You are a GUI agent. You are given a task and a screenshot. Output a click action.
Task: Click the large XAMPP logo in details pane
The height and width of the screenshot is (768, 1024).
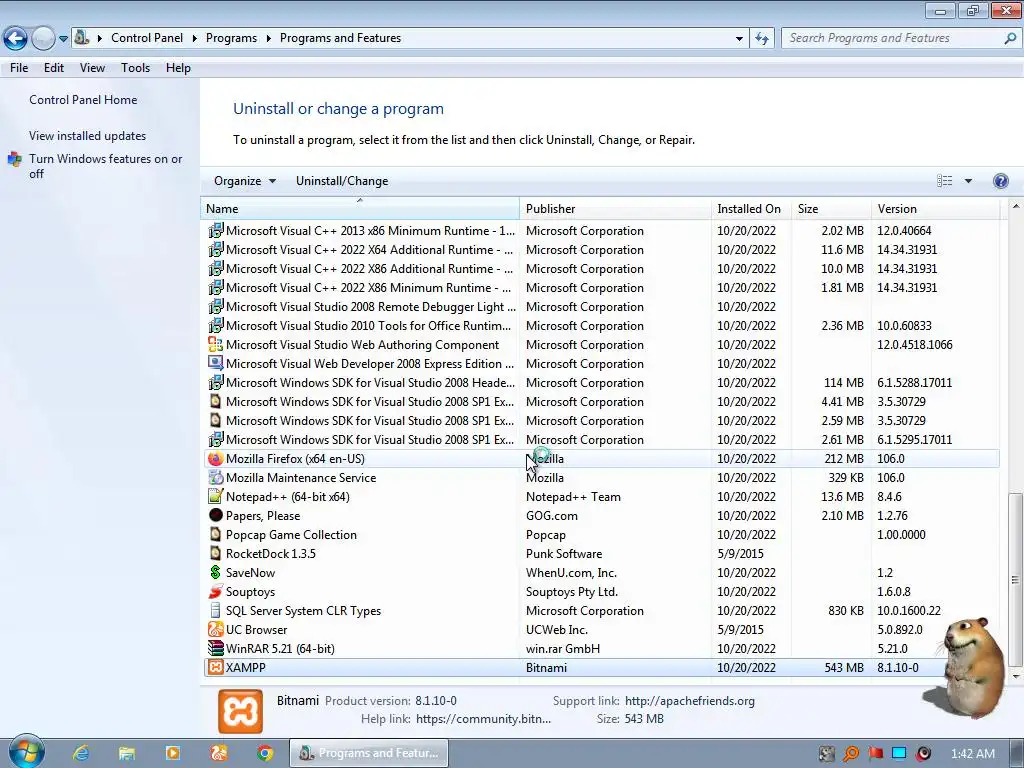click(x=240, y=711)
